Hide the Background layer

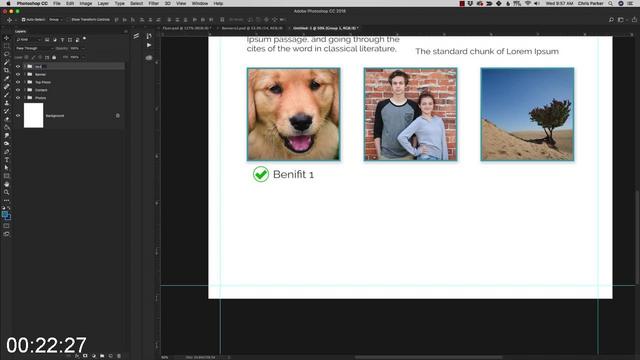click(x=18, y=116)
